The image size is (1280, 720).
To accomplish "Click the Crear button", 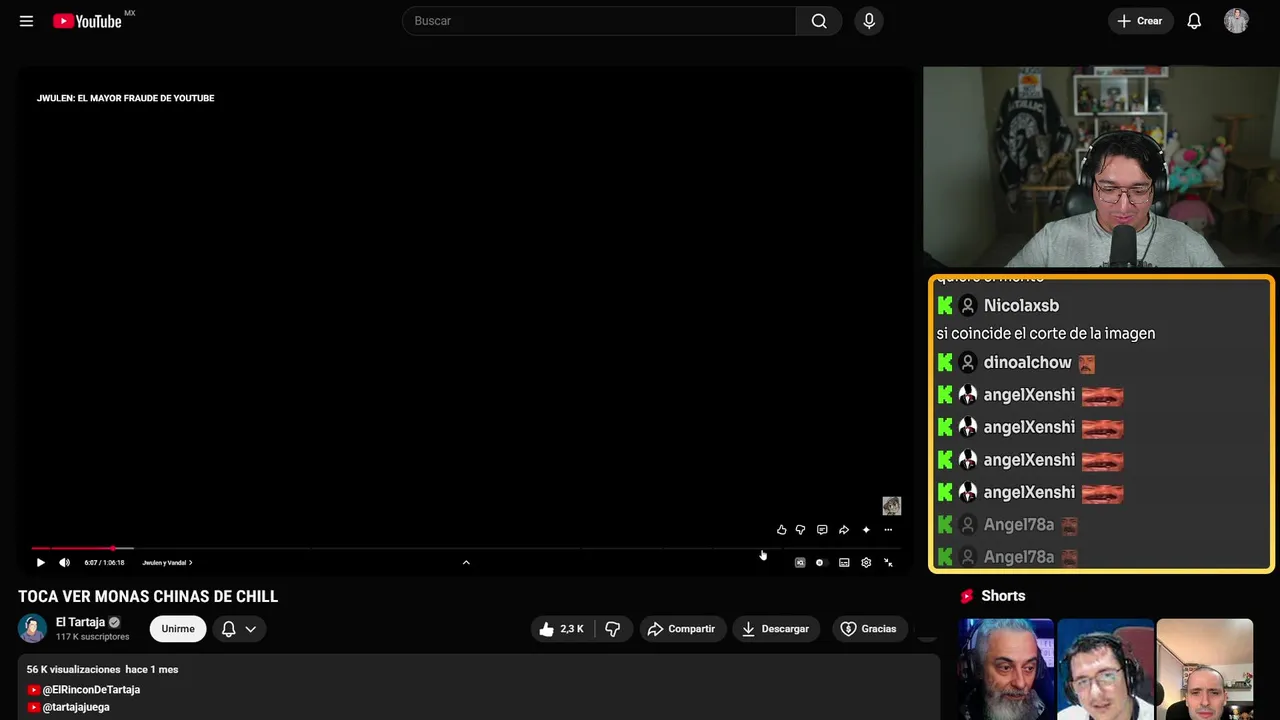I will (x=1140, y=21).
